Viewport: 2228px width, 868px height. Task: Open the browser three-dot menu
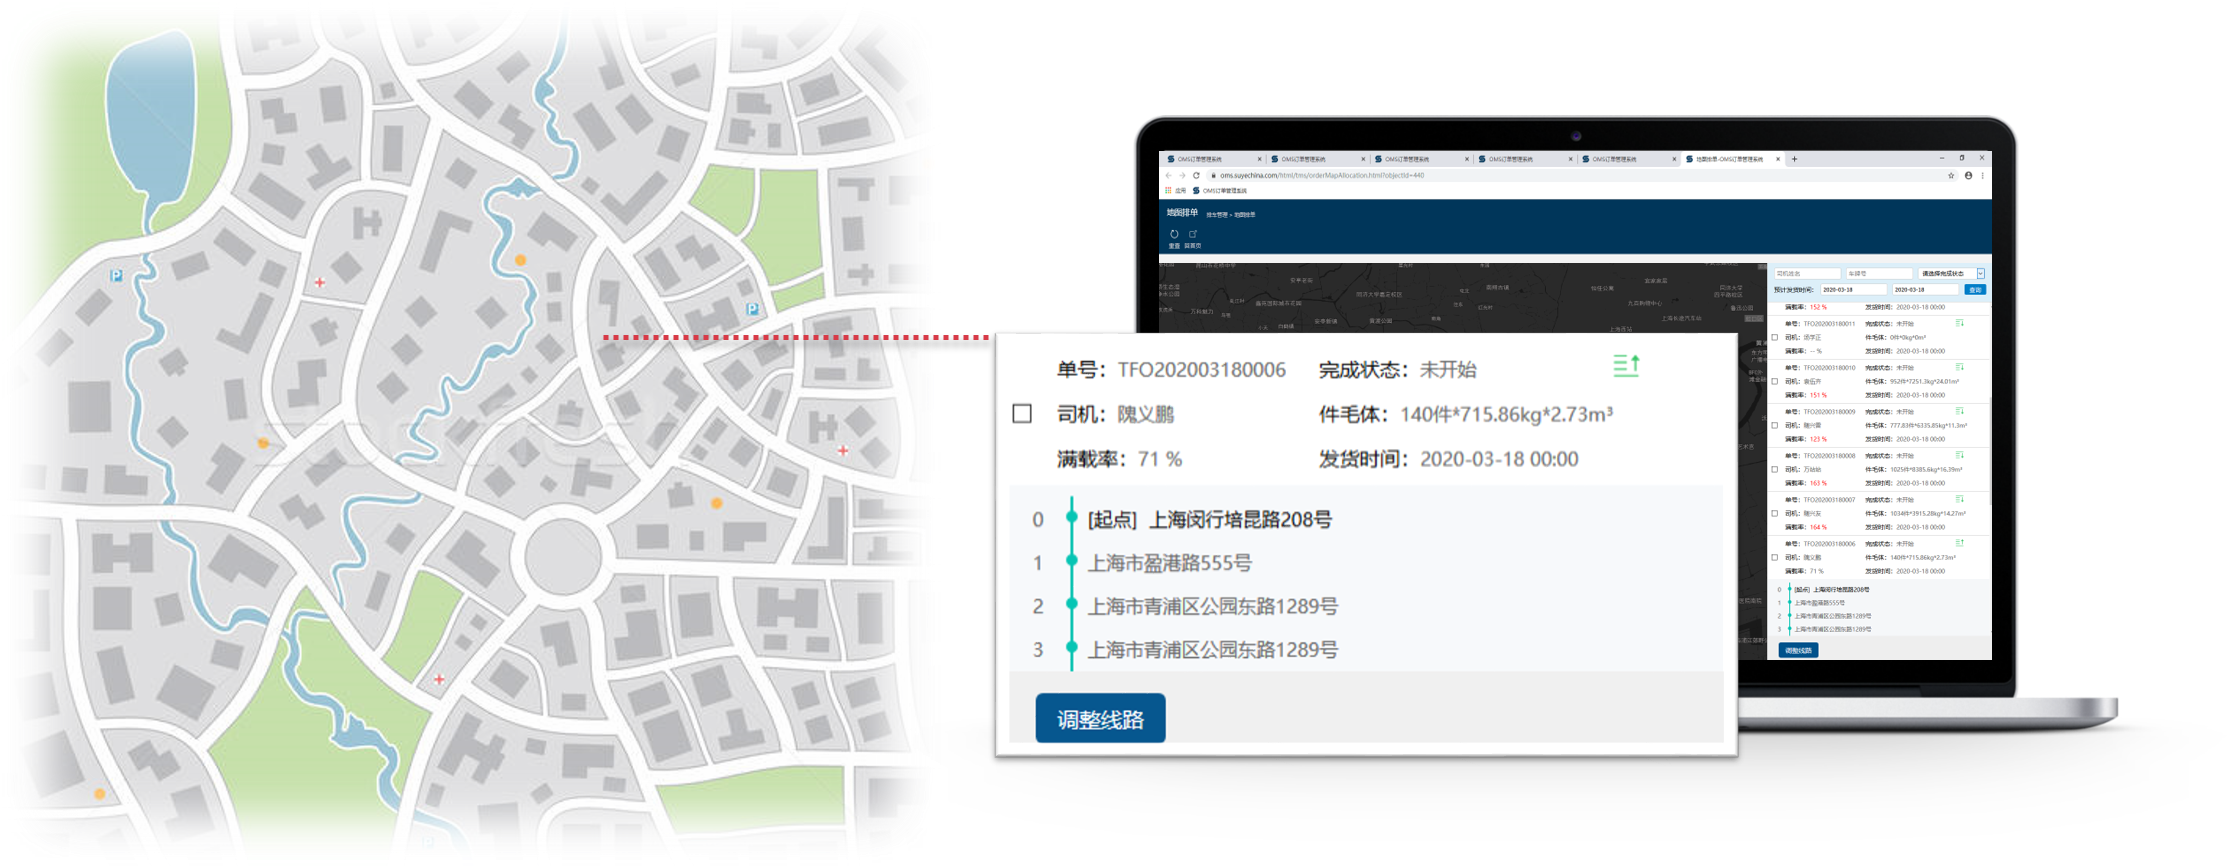tap(1983, 175)
